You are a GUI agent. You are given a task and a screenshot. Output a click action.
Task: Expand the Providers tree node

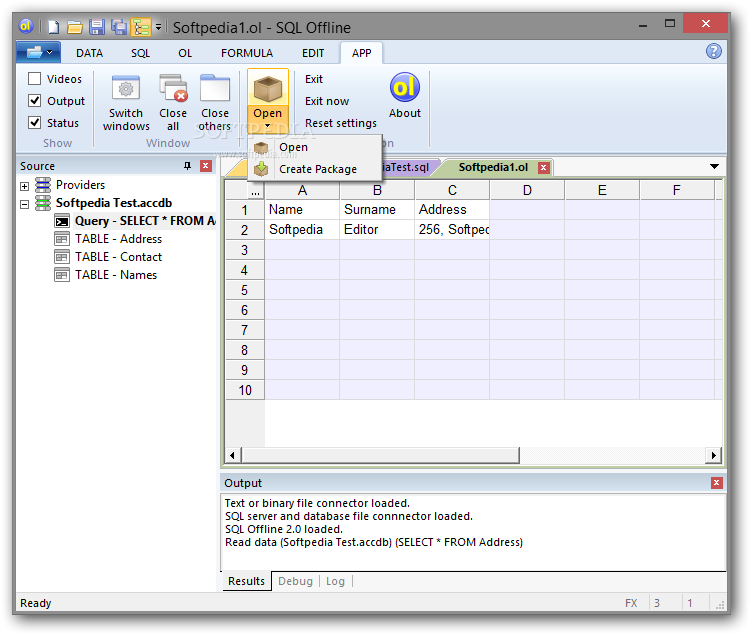(24, 186)
